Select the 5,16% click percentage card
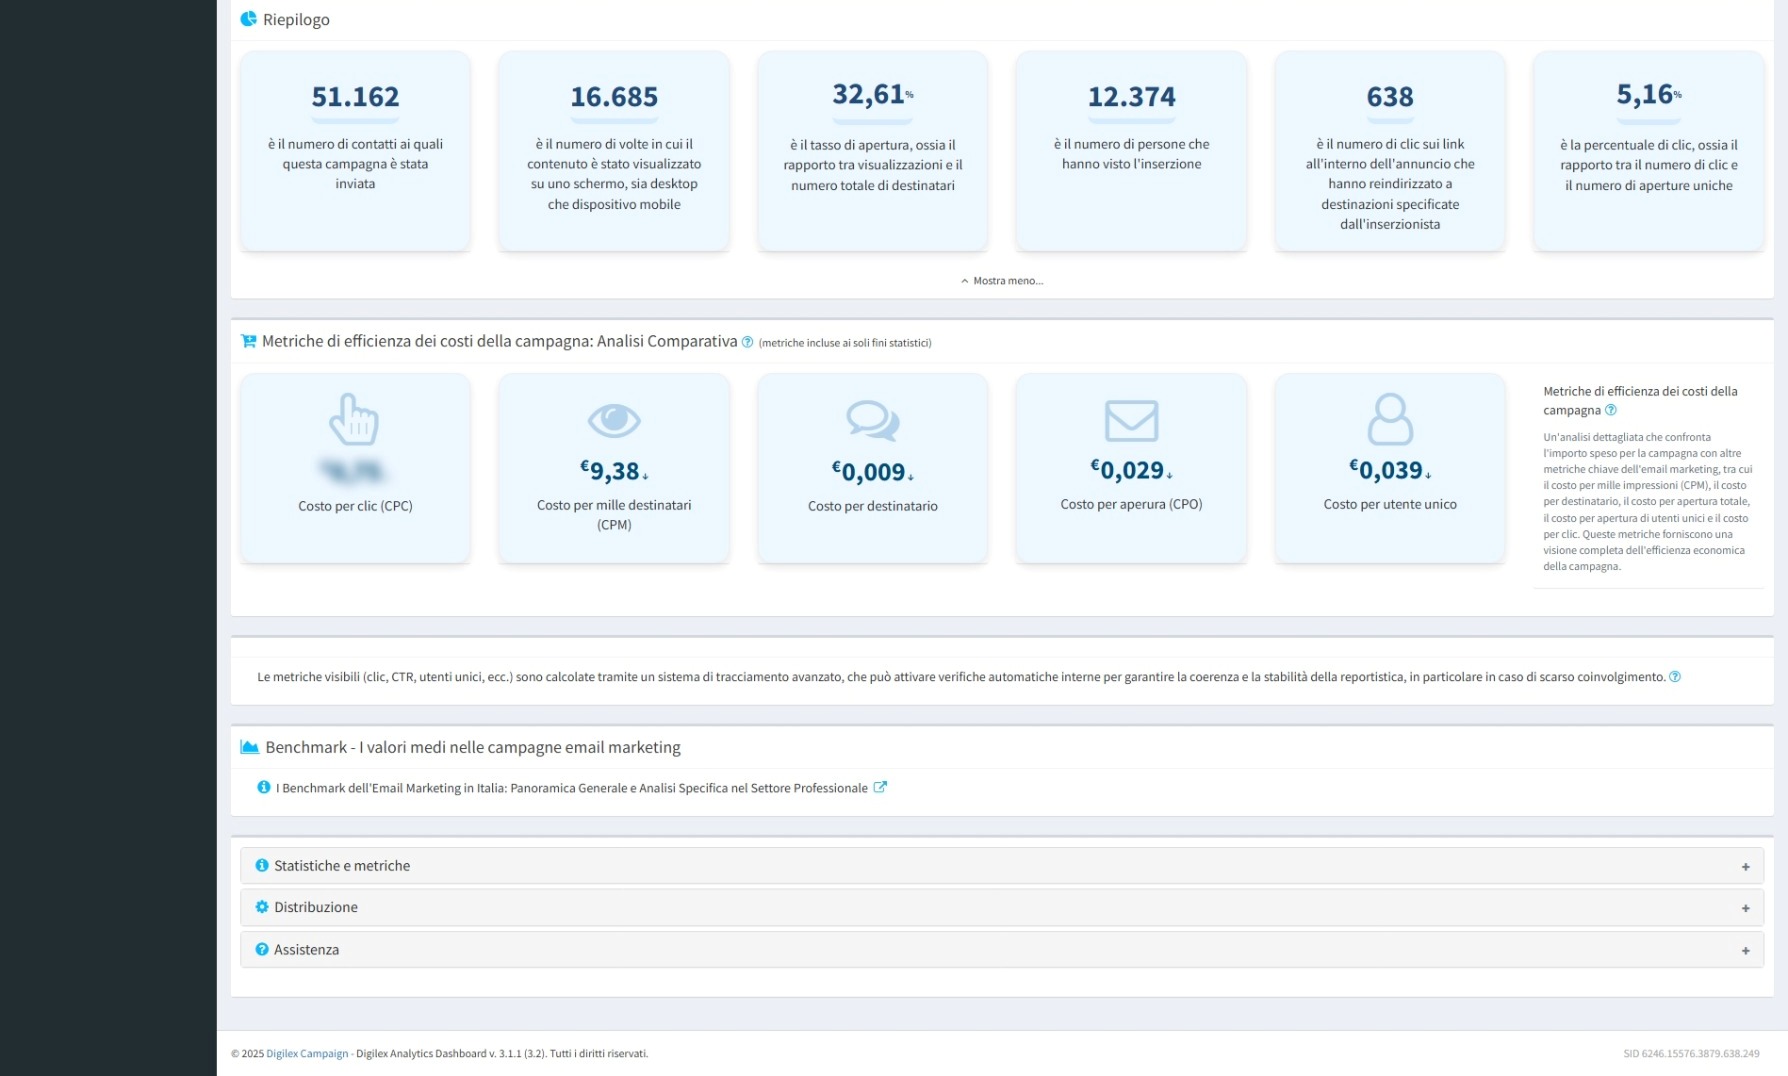This screenshot has height=1076, width=1788. (1648, 150)
